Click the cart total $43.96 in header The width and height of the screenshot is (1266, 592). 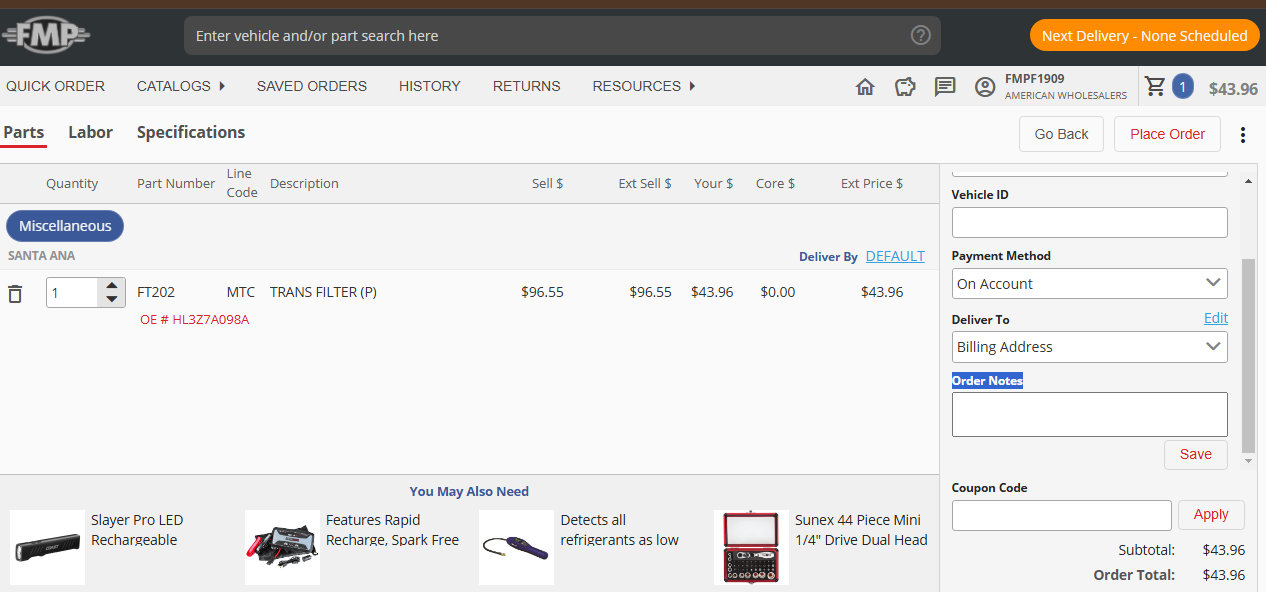tap(1233, 89)
